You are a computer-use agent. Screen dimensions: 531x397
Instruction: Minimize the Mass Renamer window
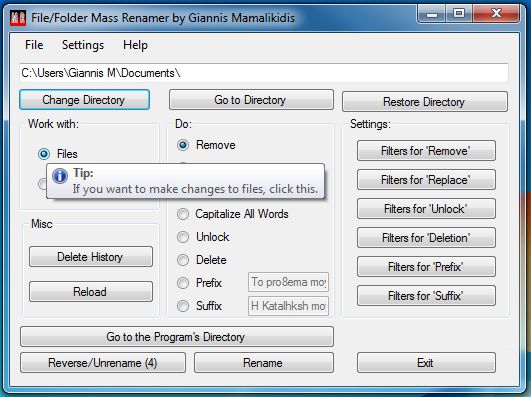point(432,14)
